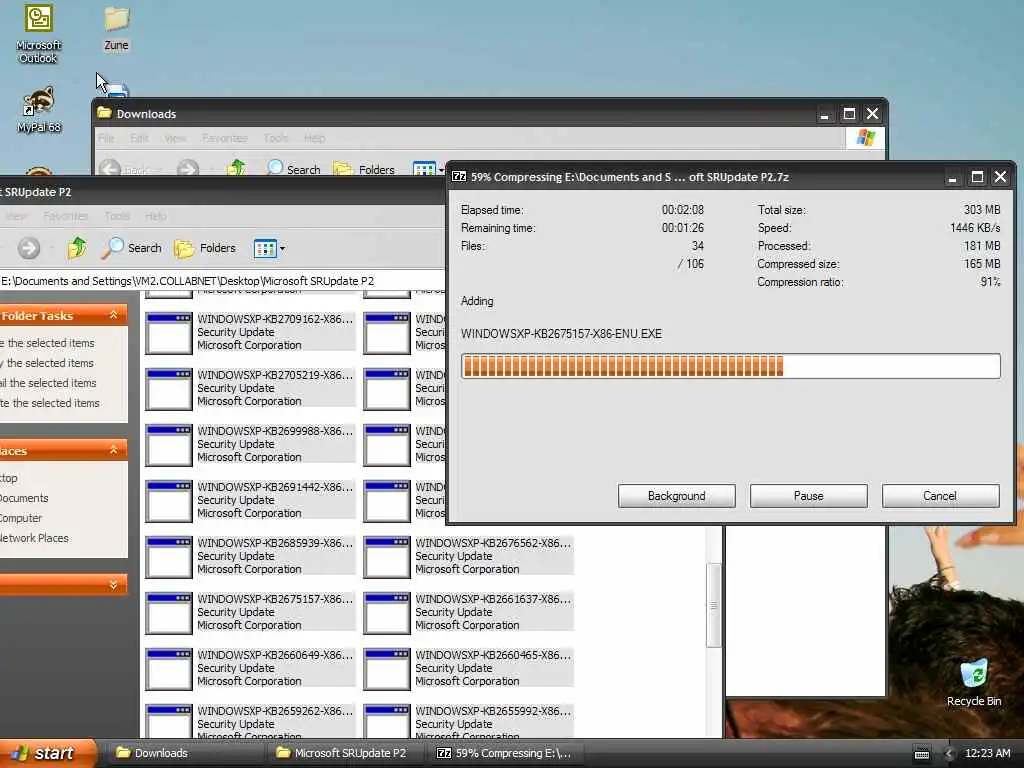Viewport: 1024px width, 768px height.
Task: Select WINDOWSXP-KB2699988-X86 file icon
Action: [168, 445]
